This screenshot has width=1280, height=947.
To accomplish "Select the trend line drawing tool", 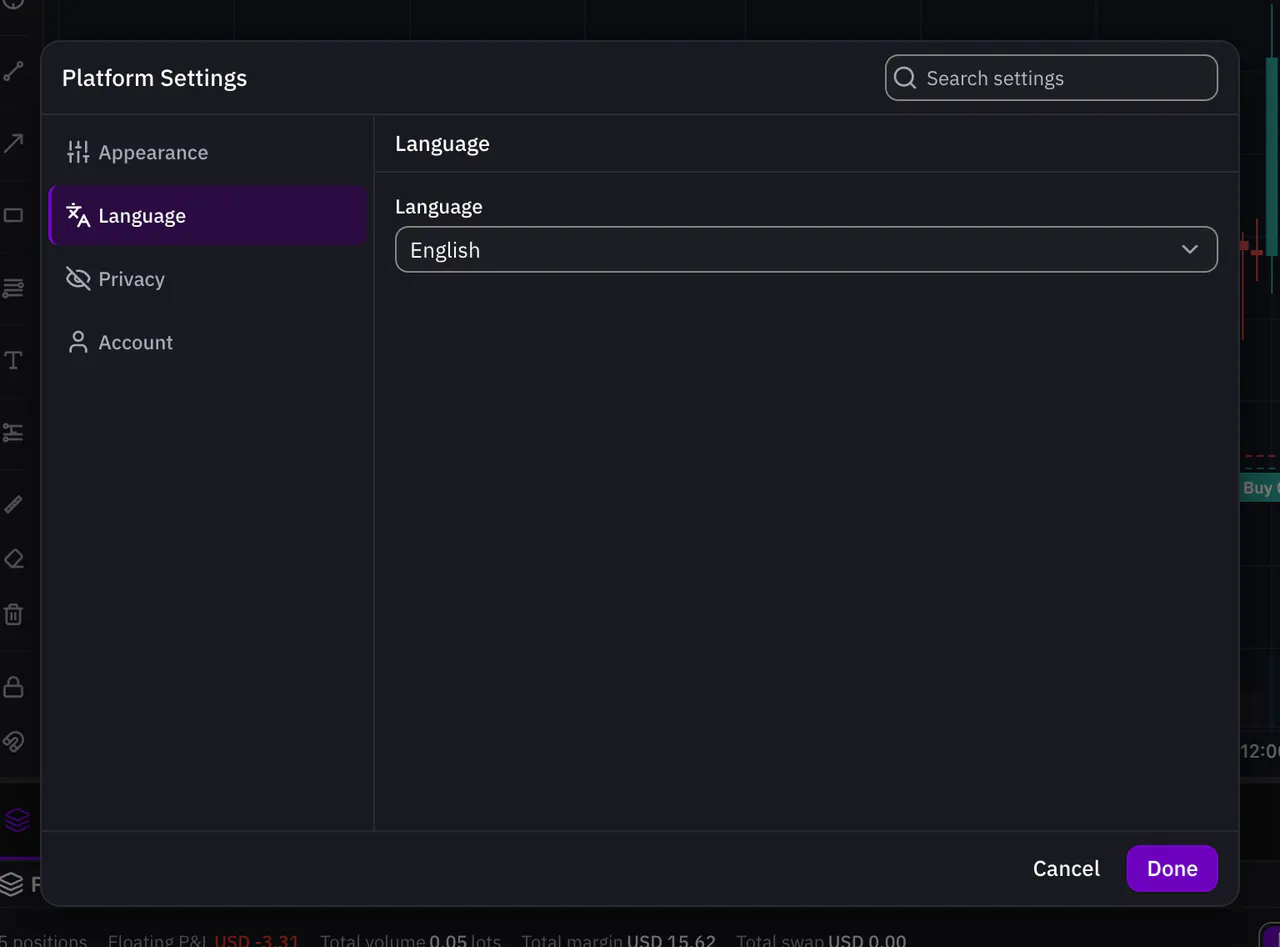I will [13, 71].
